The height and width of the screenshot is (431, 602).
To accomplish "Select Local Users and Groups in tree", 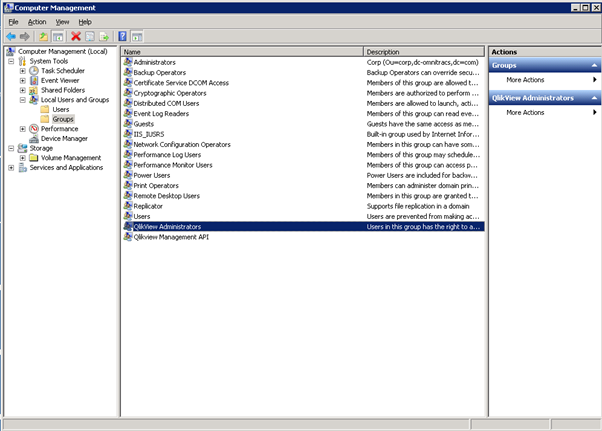I will coord(75,100).
